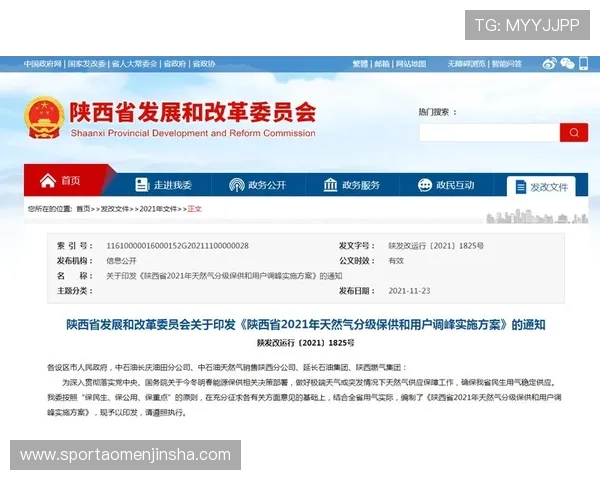
Task: Click the file icon beside 发改文件
Action: pos(520,187)
